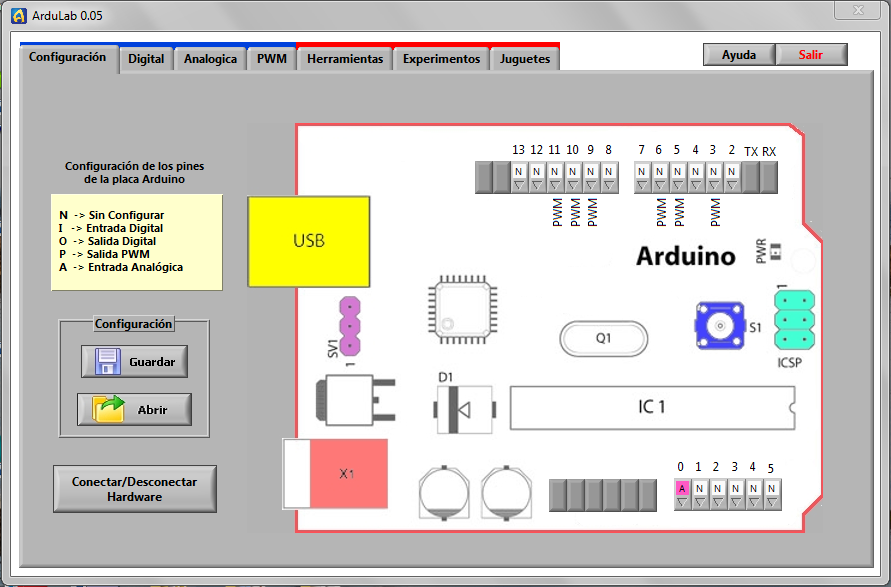
Task: Click the pink A swatch on analog pin 0
Action: (681, 489)
